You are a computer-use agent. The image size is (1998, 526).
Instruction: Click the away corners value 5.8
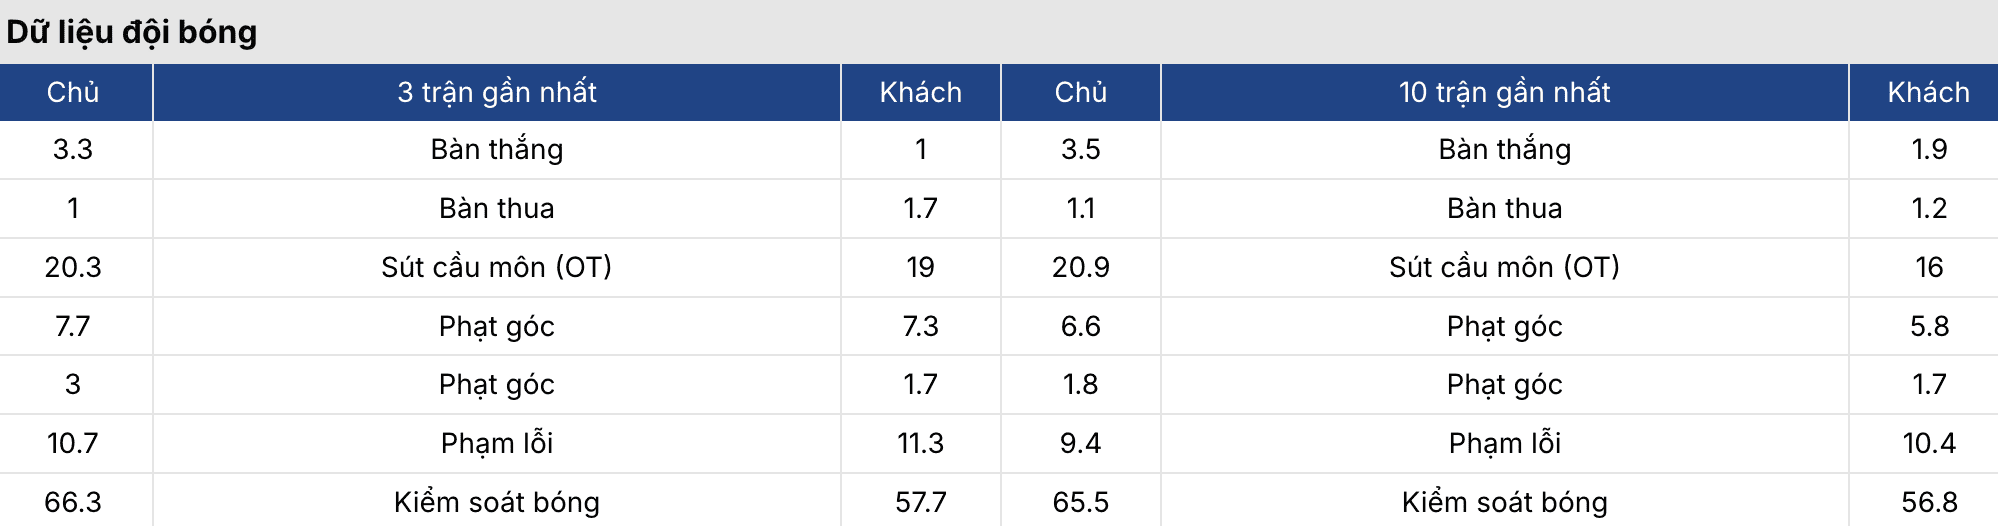point(1928,326)
